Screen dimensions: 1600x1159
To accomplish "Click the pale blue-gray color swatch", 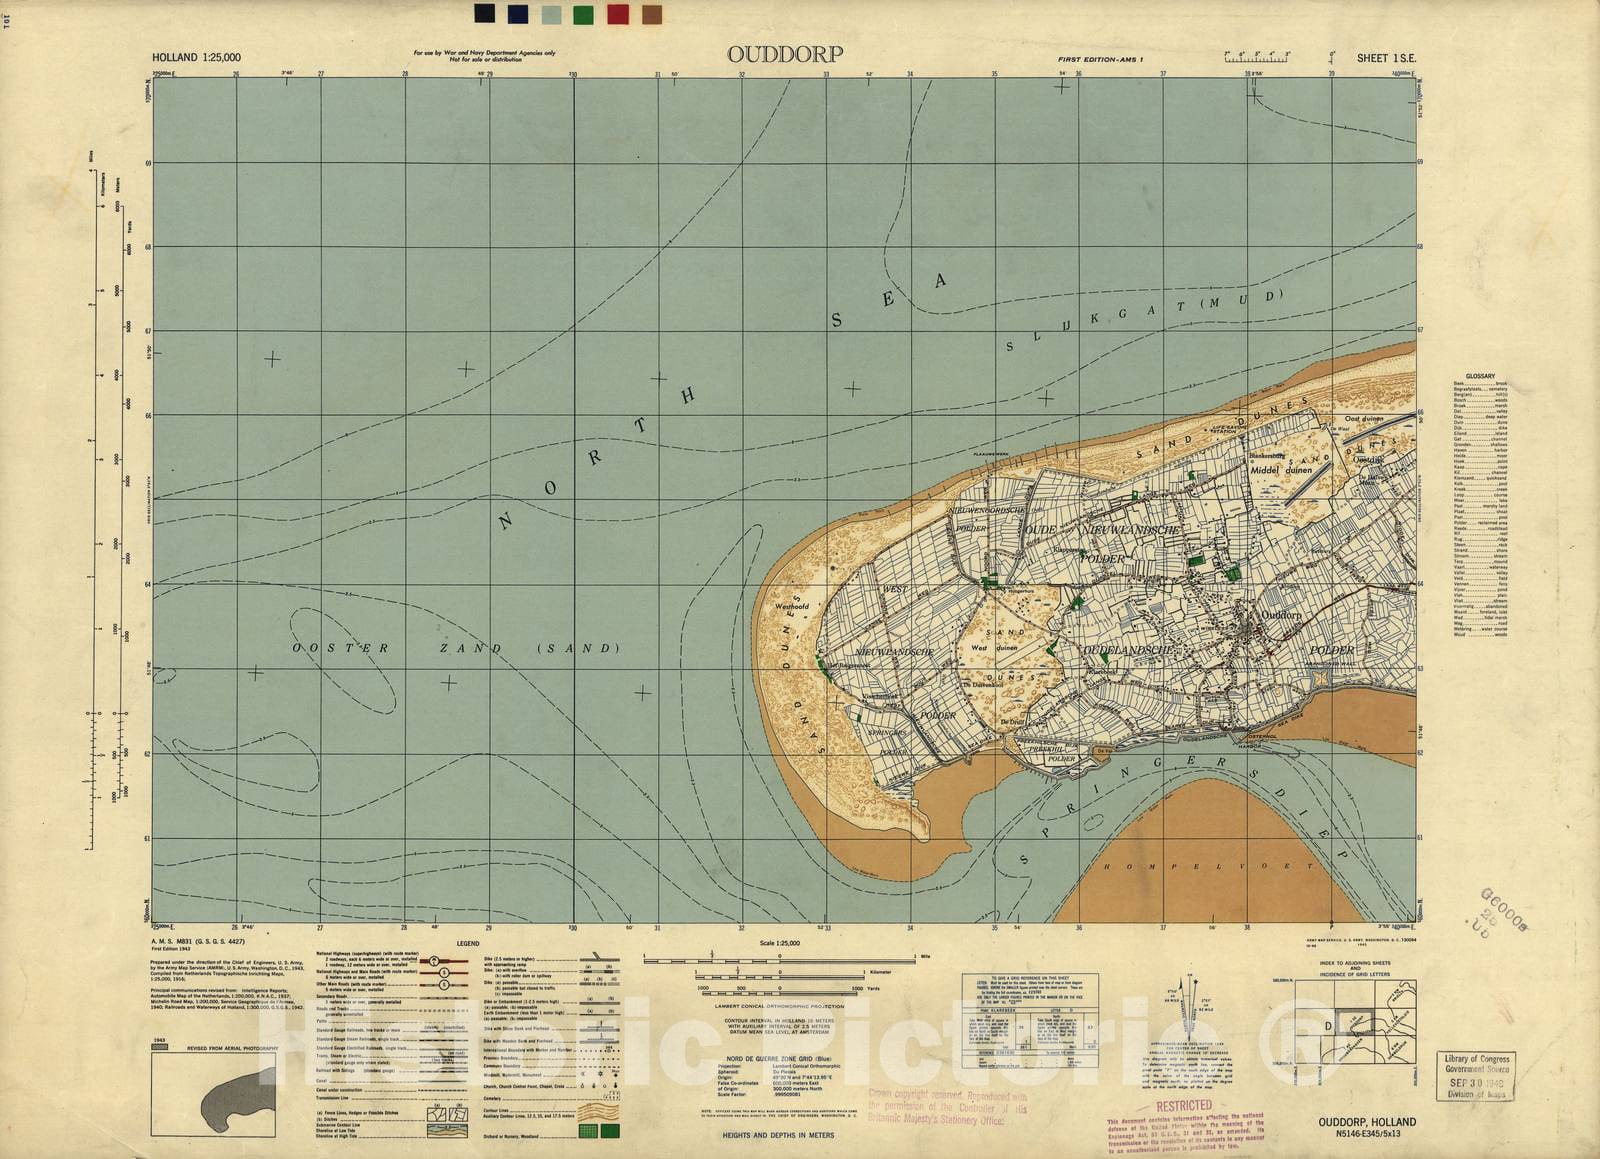I will (551, 14).
